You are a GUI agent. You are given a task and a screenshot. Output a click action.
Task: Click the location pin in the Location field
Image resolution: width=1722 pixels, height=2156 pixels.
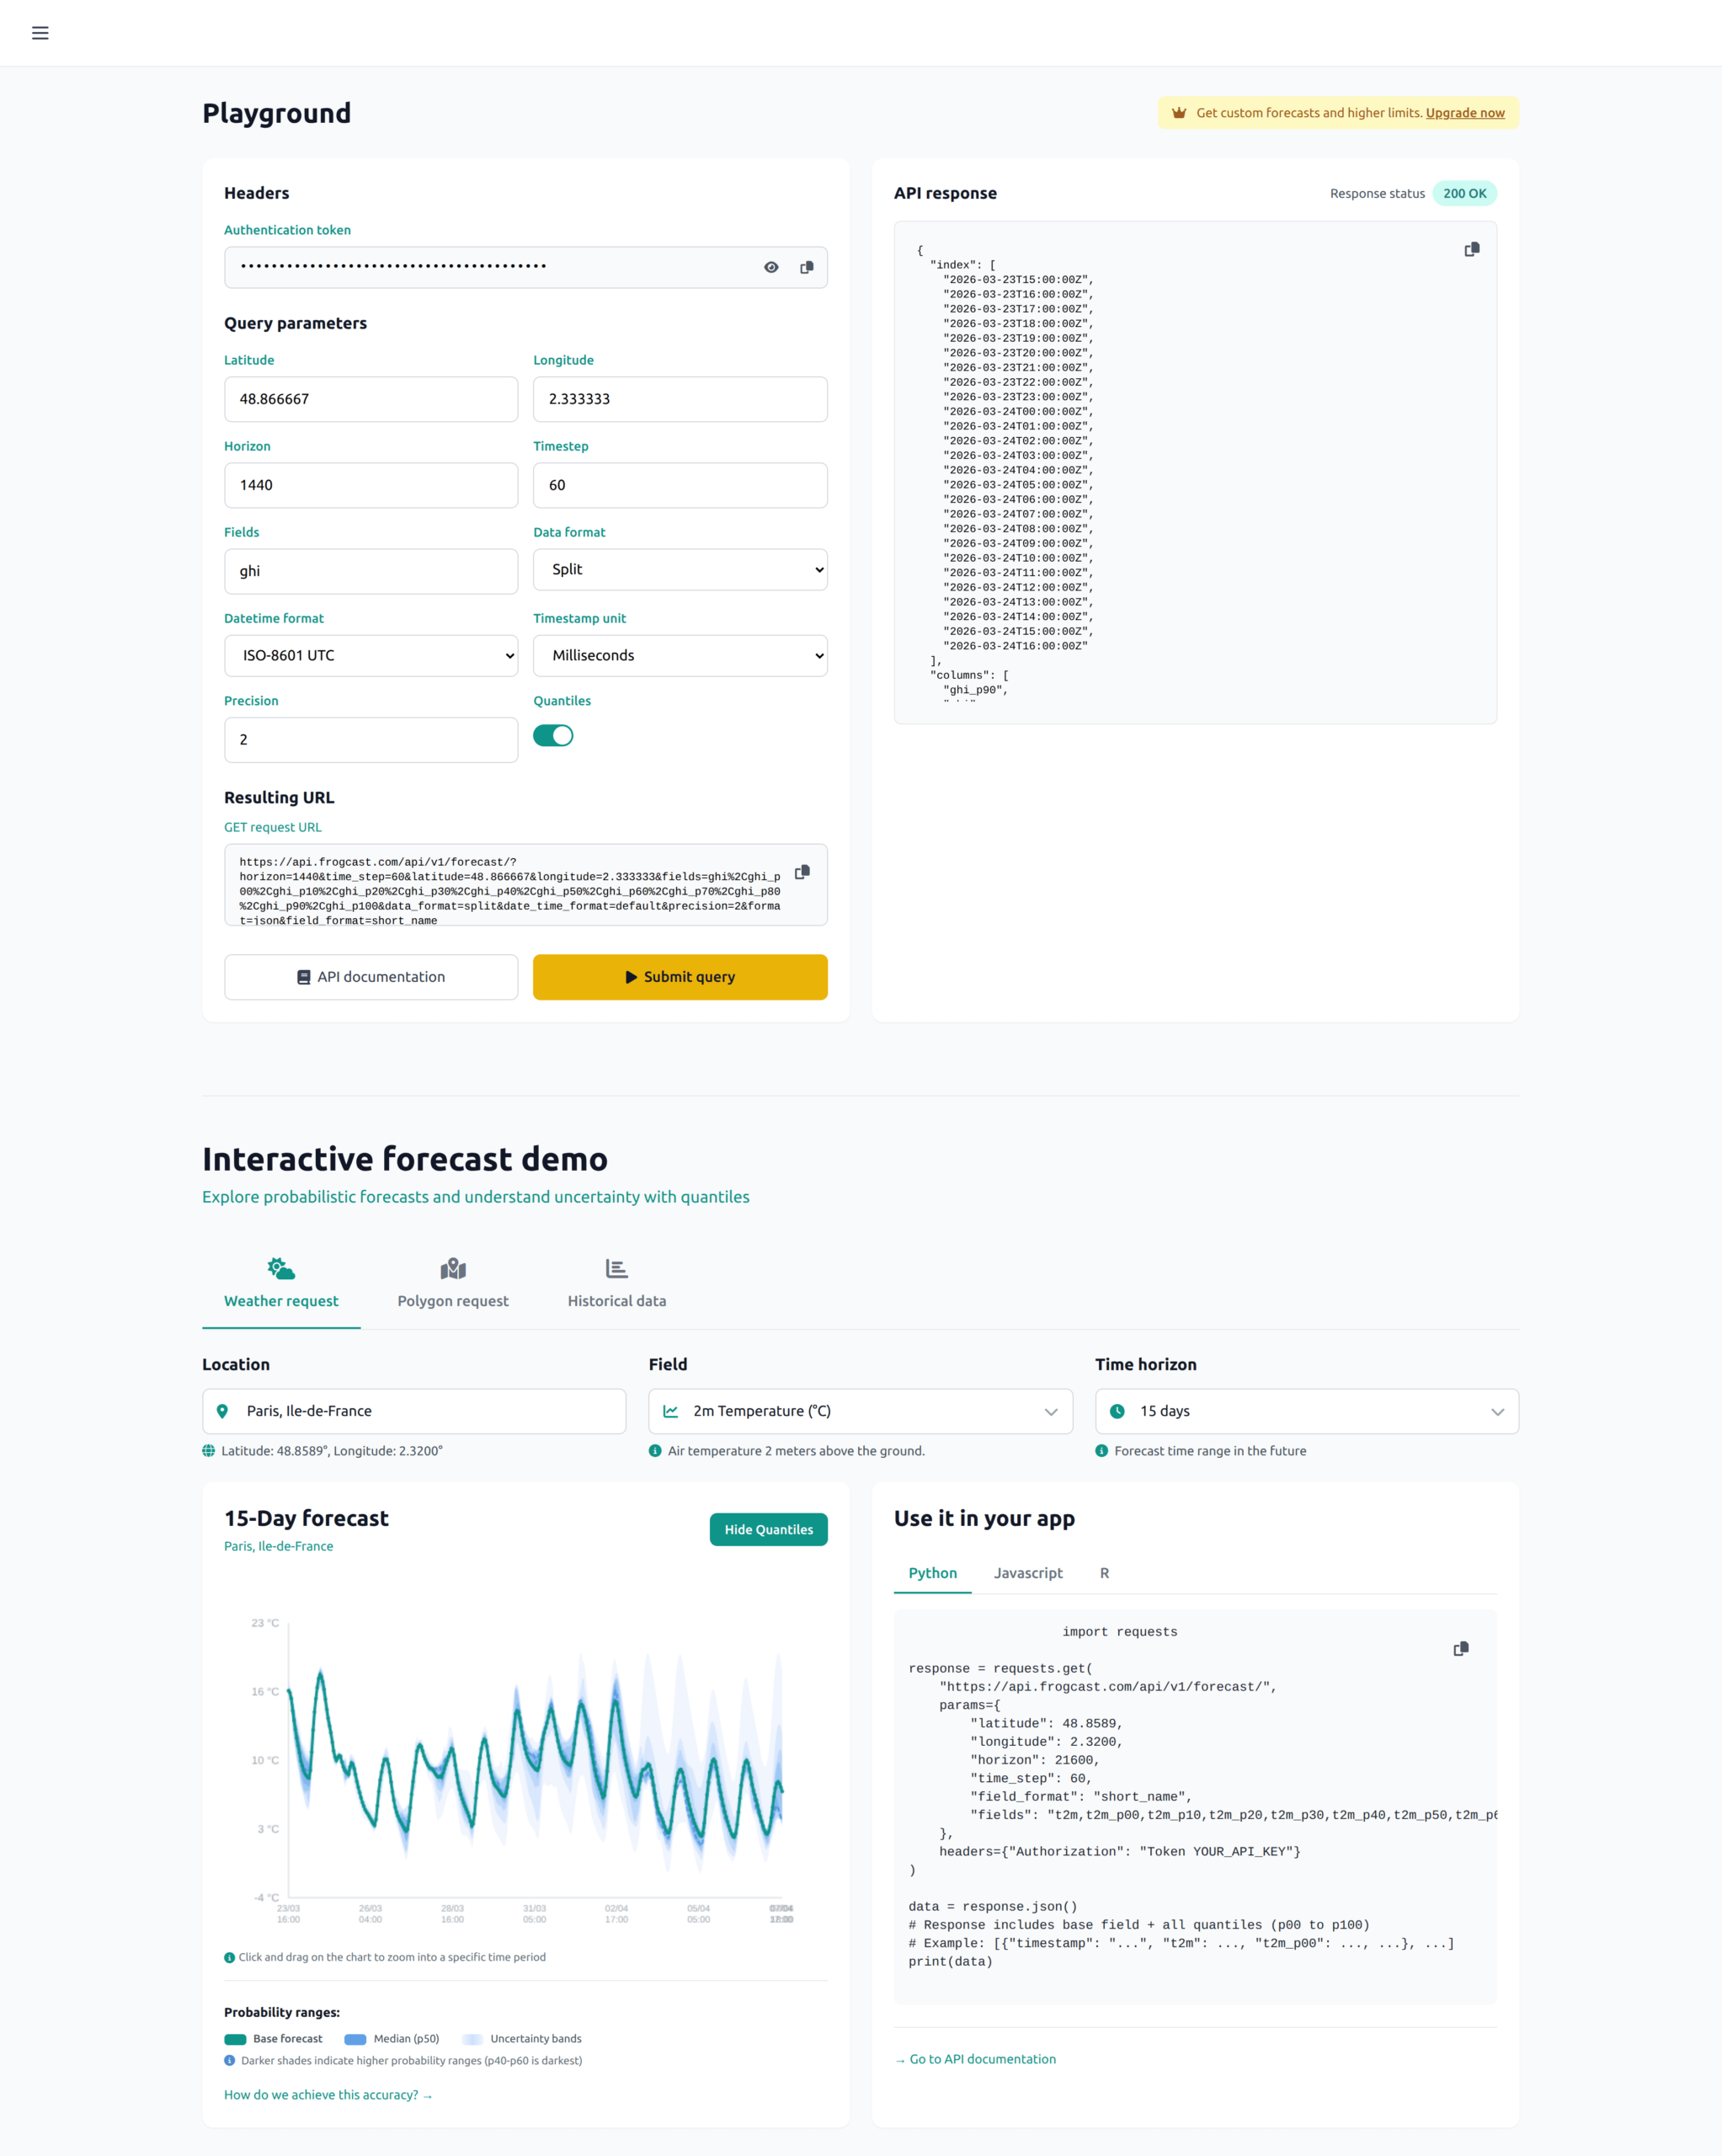(x=224, y=1411)
